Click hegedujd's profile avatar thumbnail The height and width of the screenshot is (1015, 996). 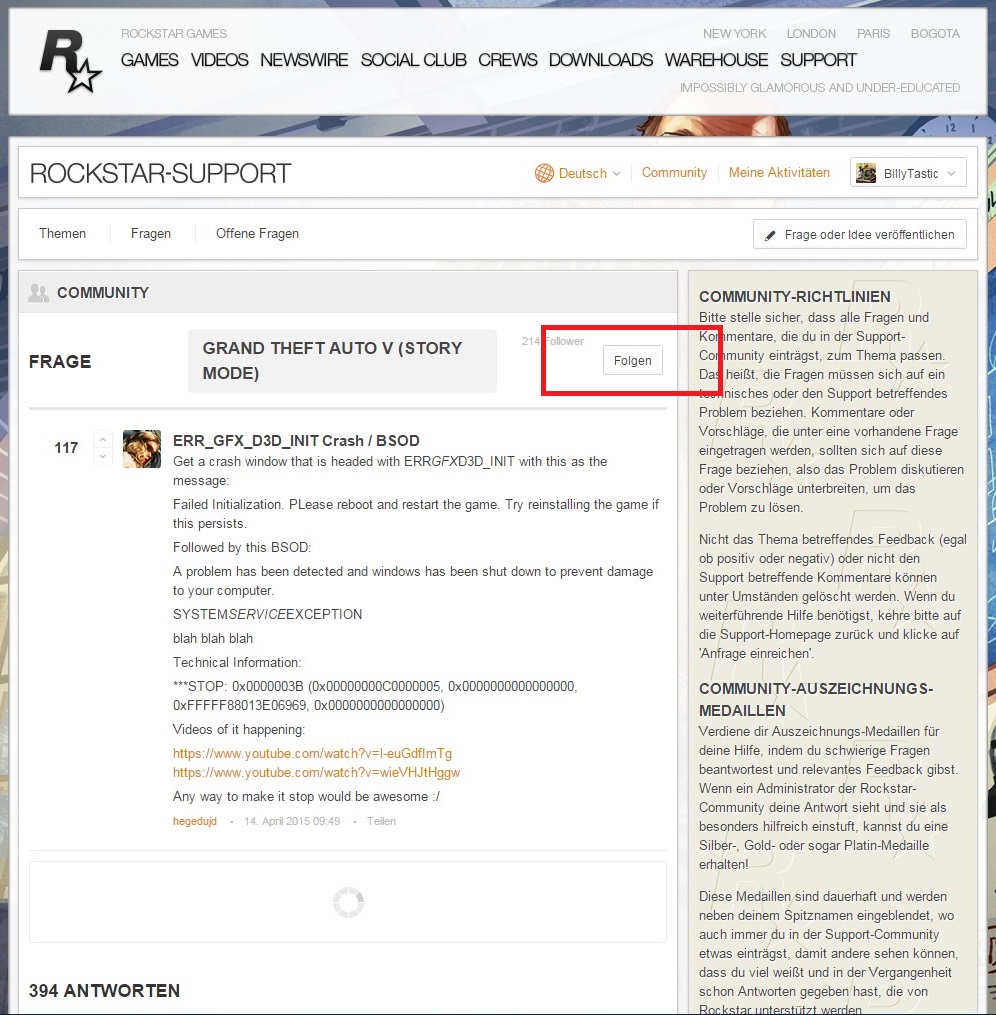coord(142,449)
